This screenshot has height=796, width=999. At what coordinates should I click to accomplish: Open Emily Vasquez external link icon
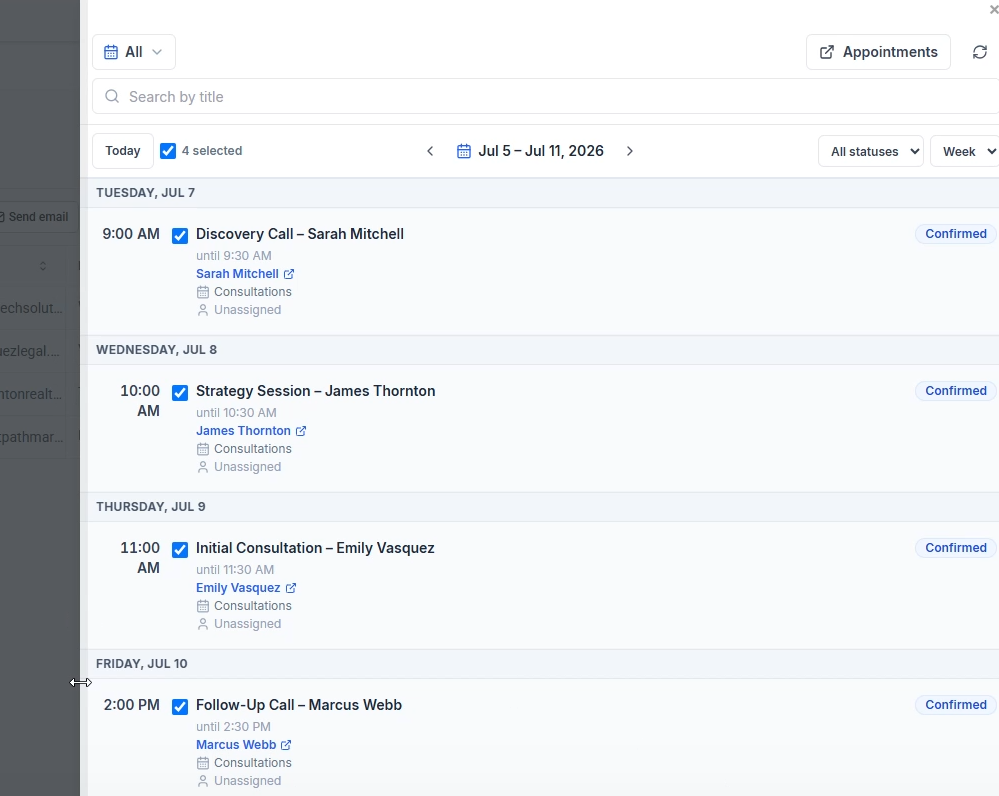click(x=291, y=588)
